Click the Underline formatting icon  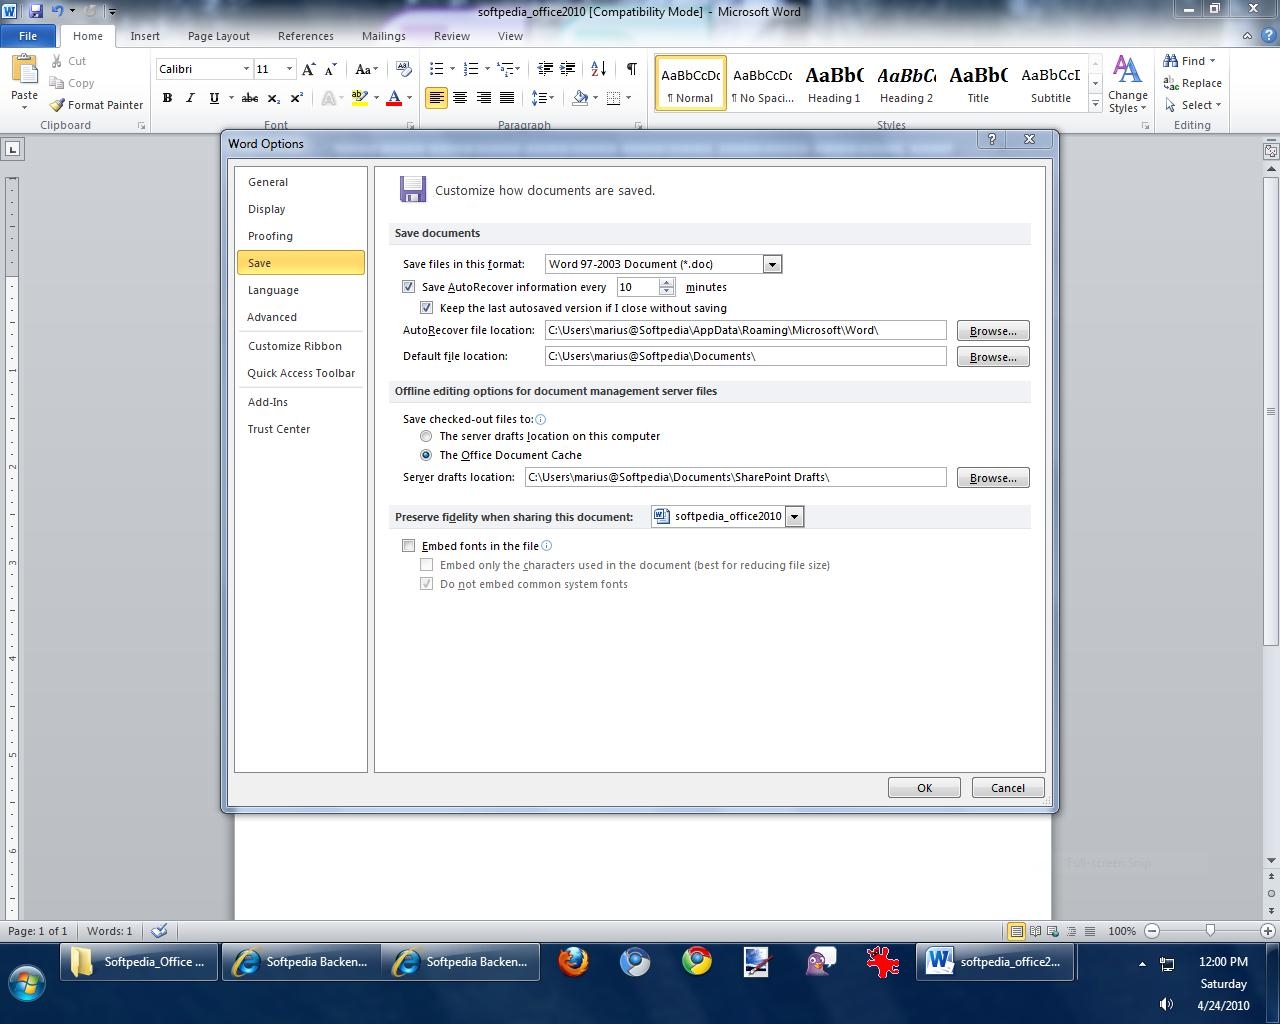(x=214, y=98)
